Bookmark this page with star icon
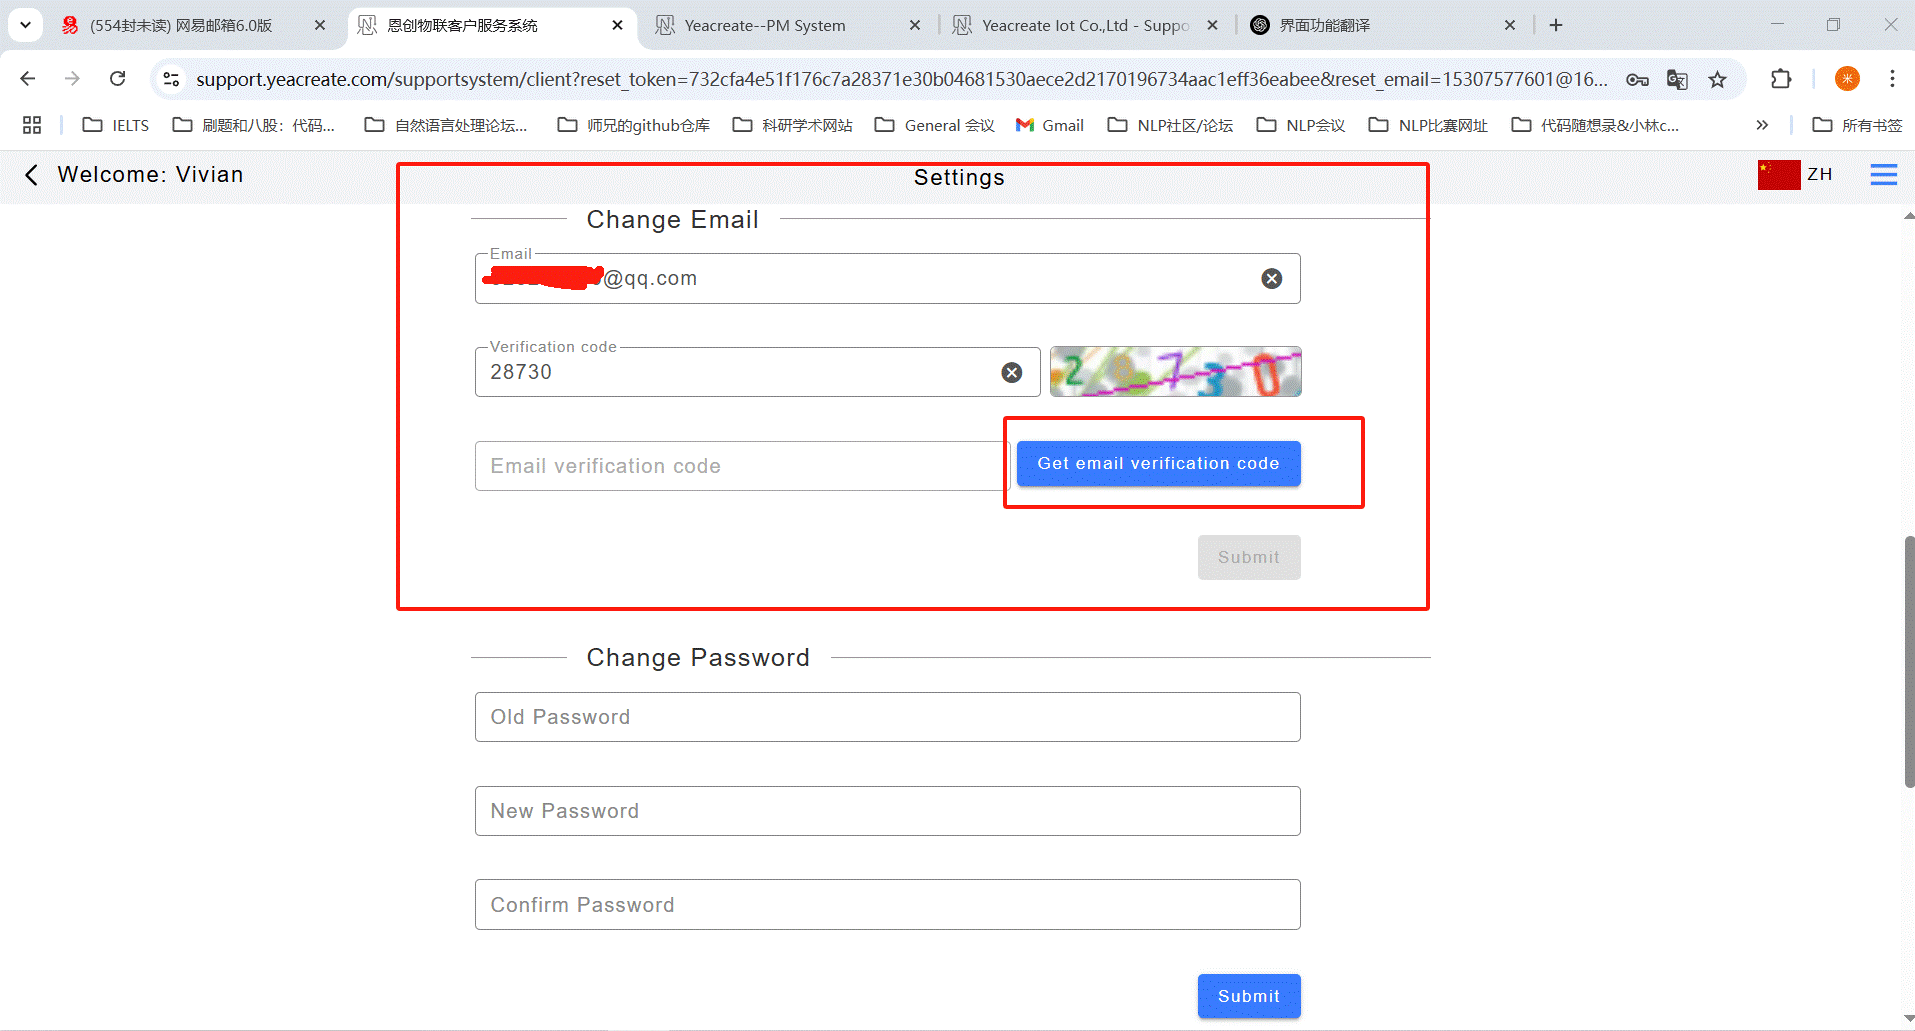This screenshot has width=1915, height=1031. point(1717,80)
